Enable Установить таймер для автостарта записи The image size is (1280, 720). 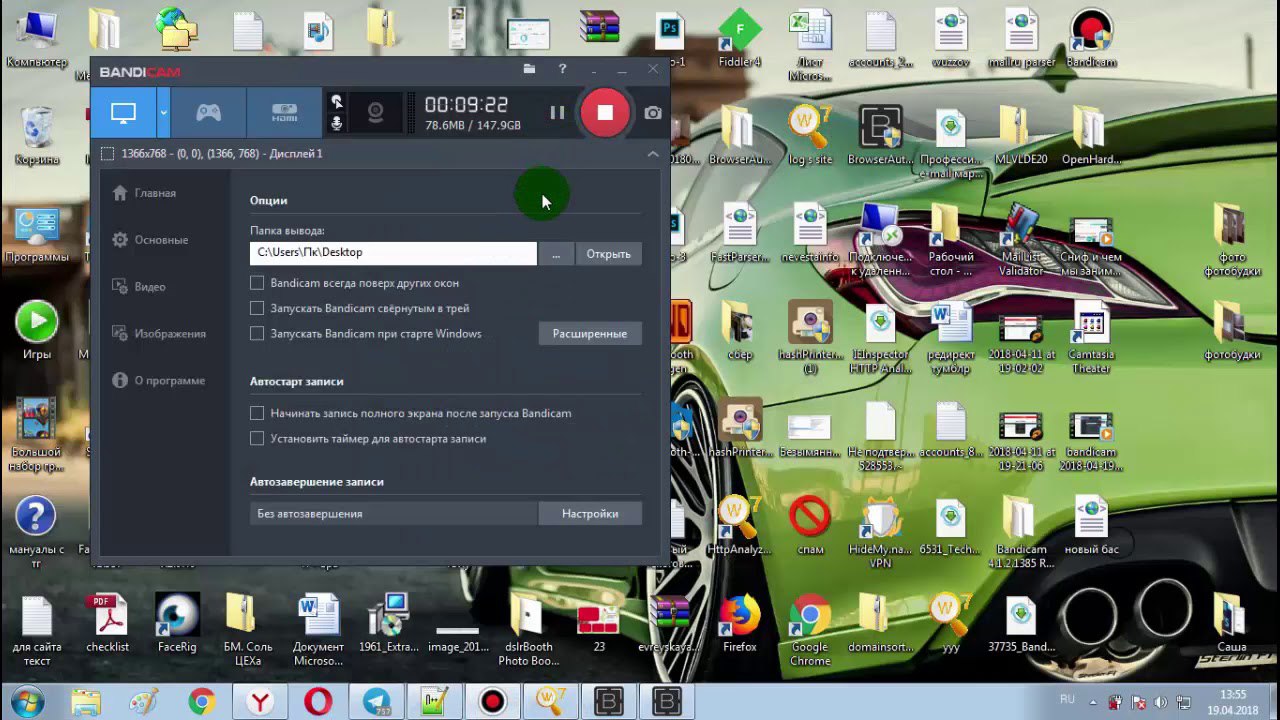(x=257, y=438)
